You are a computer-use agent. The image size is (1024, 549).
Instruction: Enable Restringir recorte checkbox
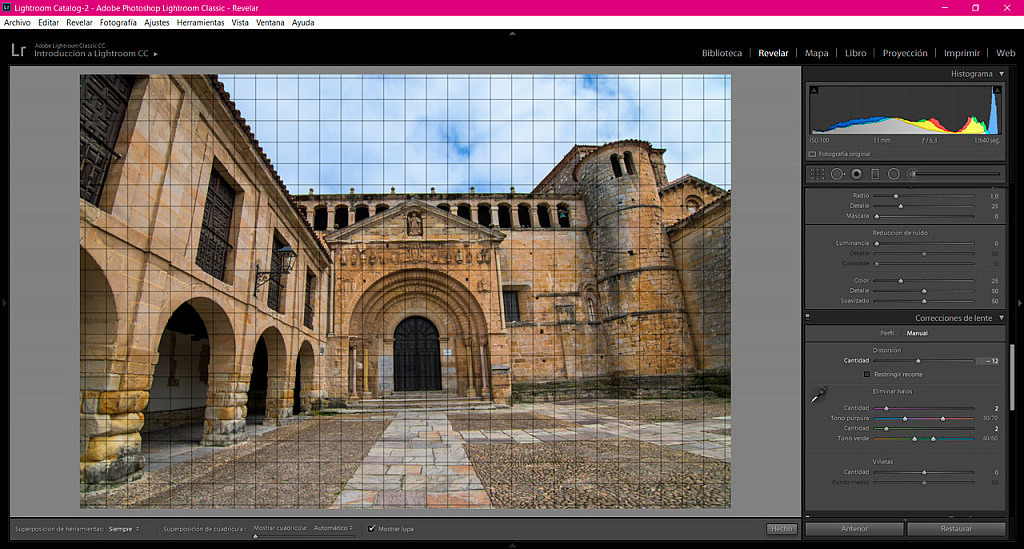click(867, 375)
